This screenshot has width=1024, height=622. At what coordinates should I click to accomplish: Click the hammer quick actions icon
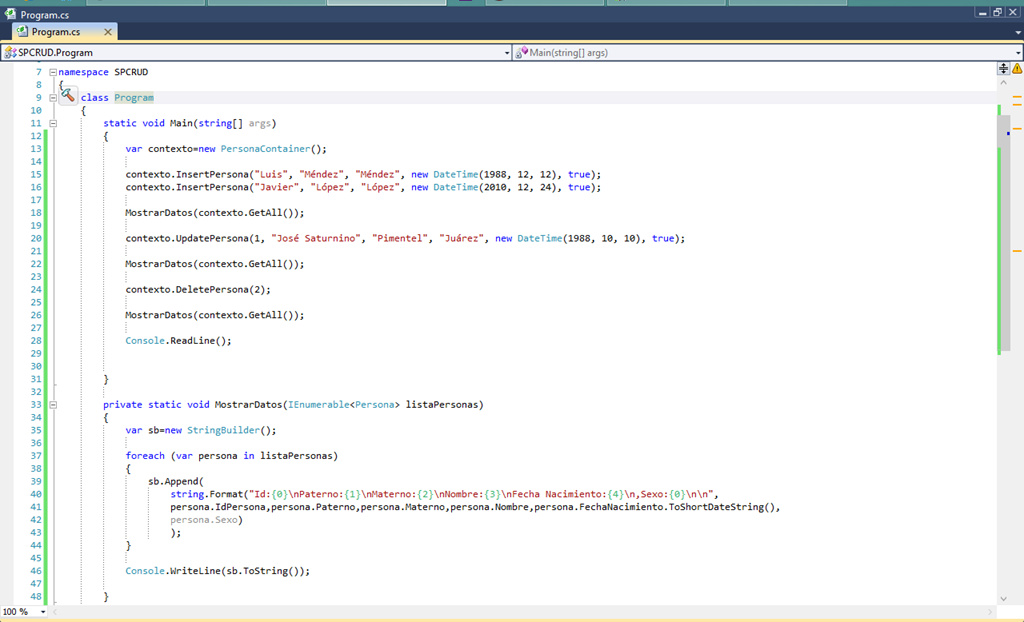[x=68, y=96]
